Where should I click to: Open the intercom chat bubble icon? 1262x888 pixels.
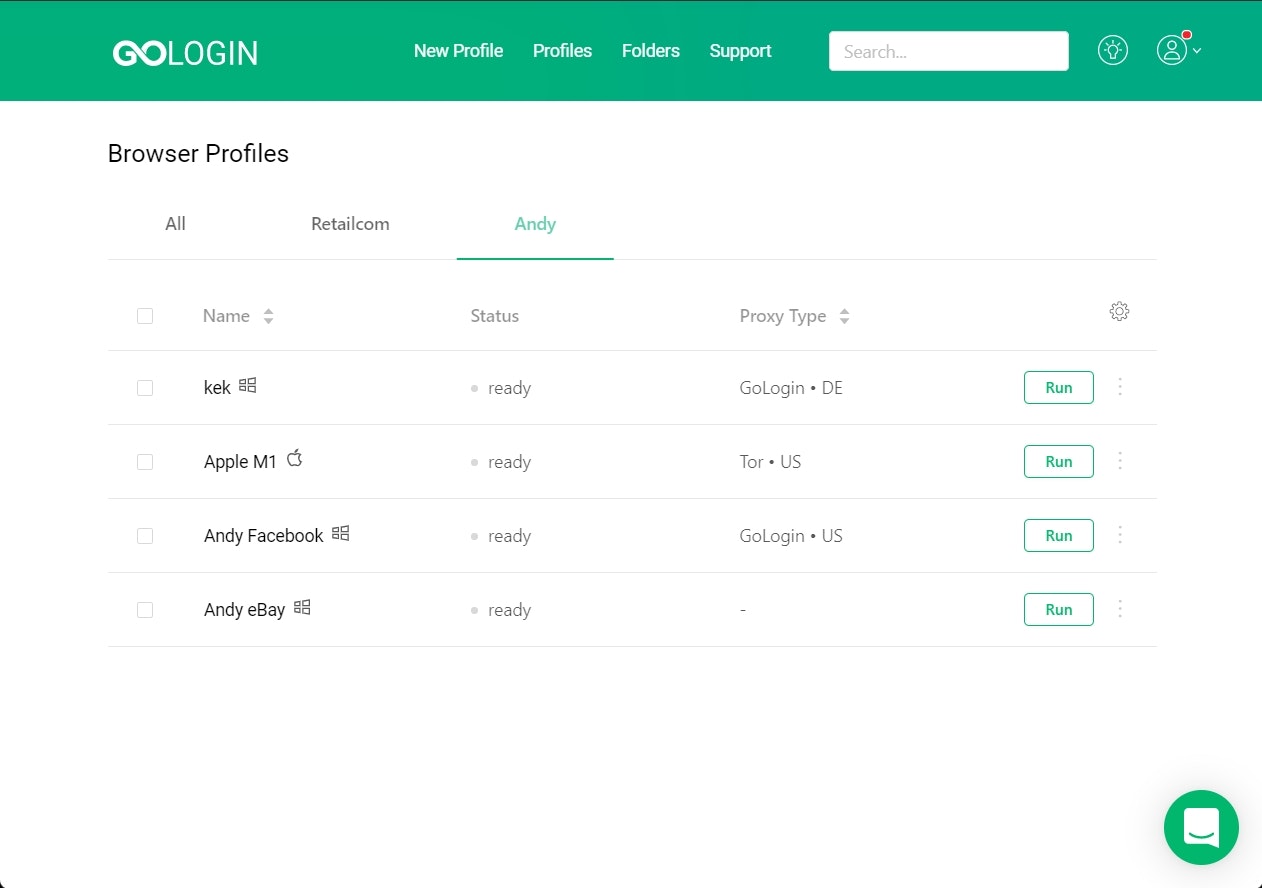1201,827
